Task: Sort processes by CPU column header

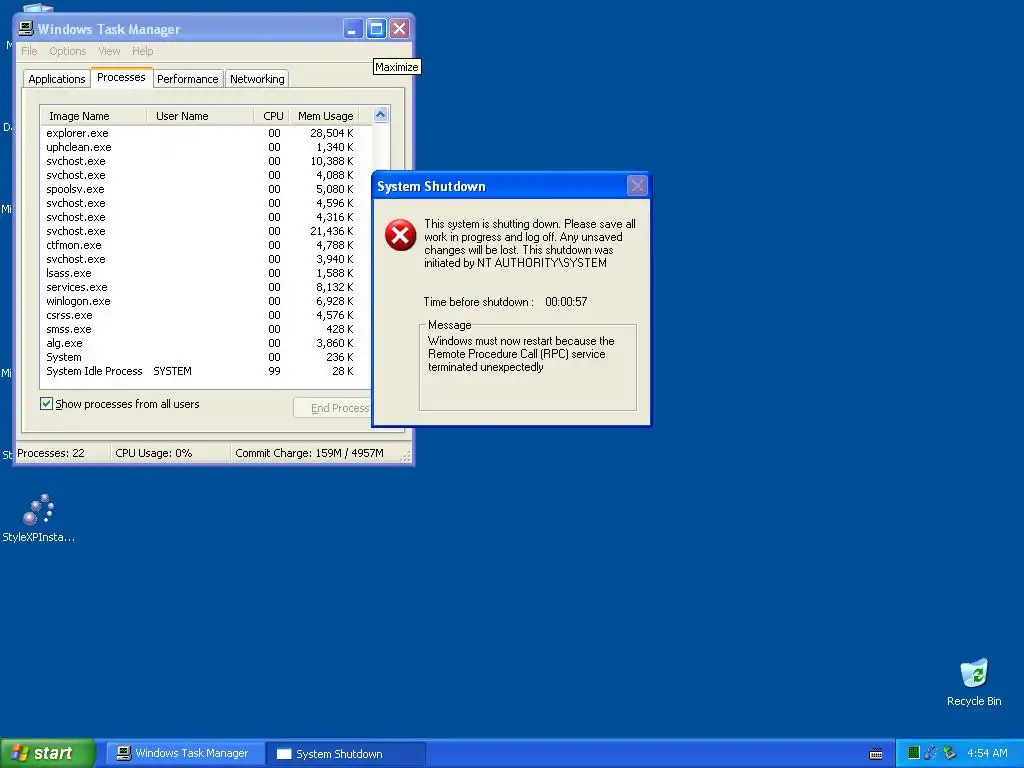Action: click(x=272, y=116)
